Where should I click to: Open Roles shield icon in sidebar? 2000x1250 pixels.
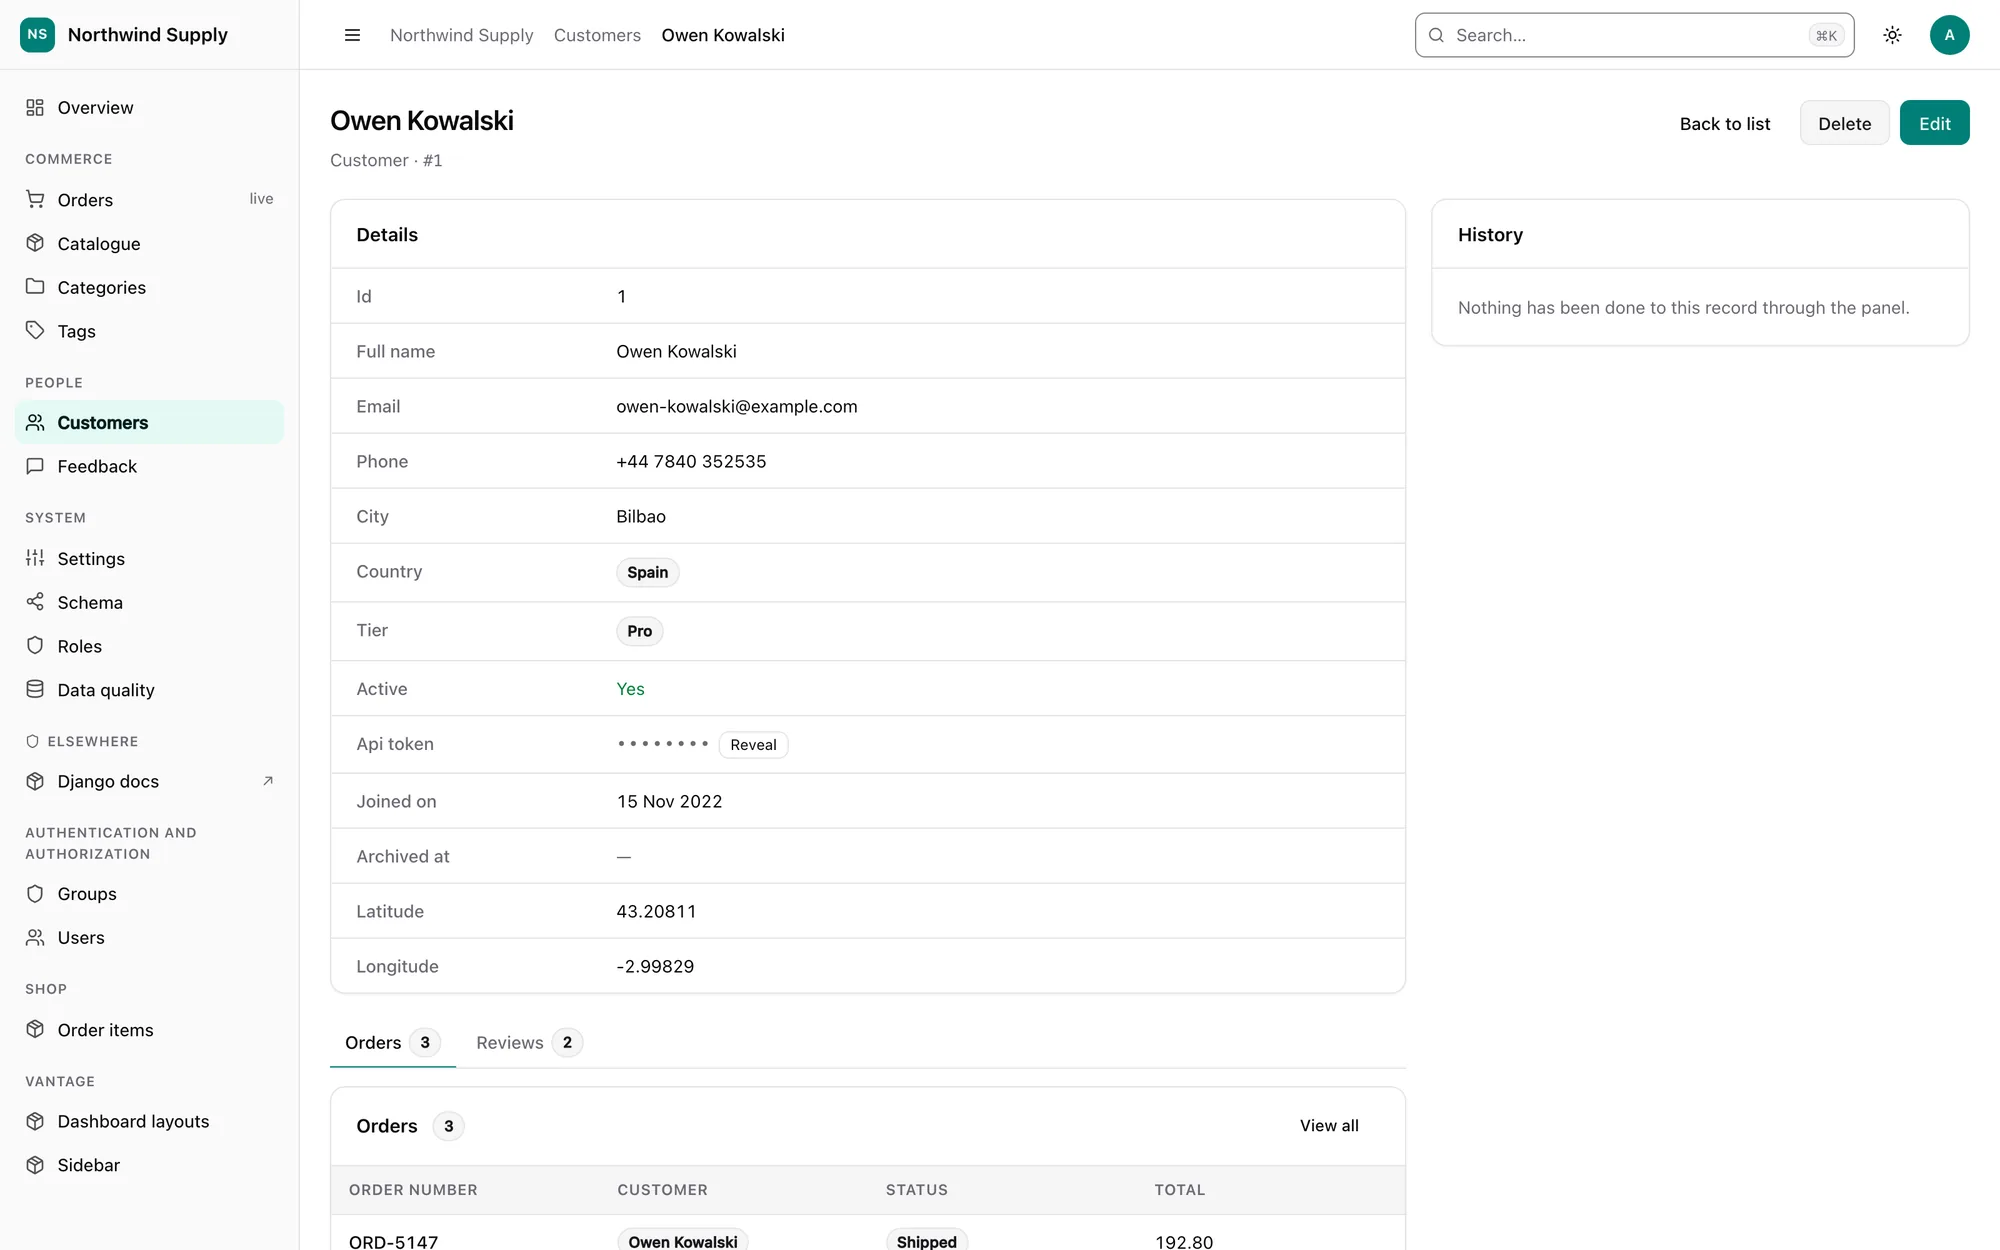(x=35, y=646)
